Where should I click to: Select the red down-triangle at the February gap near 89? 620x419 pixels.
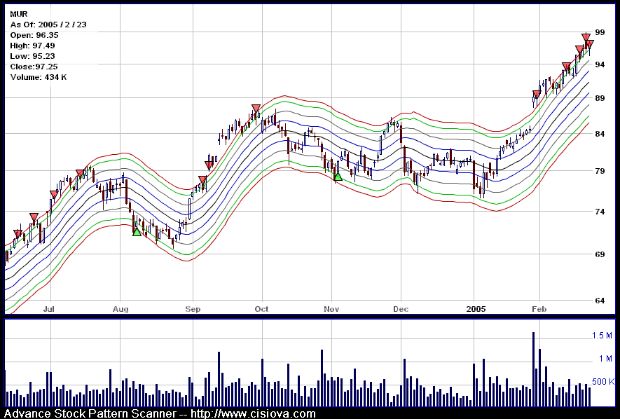click(536, 94)
